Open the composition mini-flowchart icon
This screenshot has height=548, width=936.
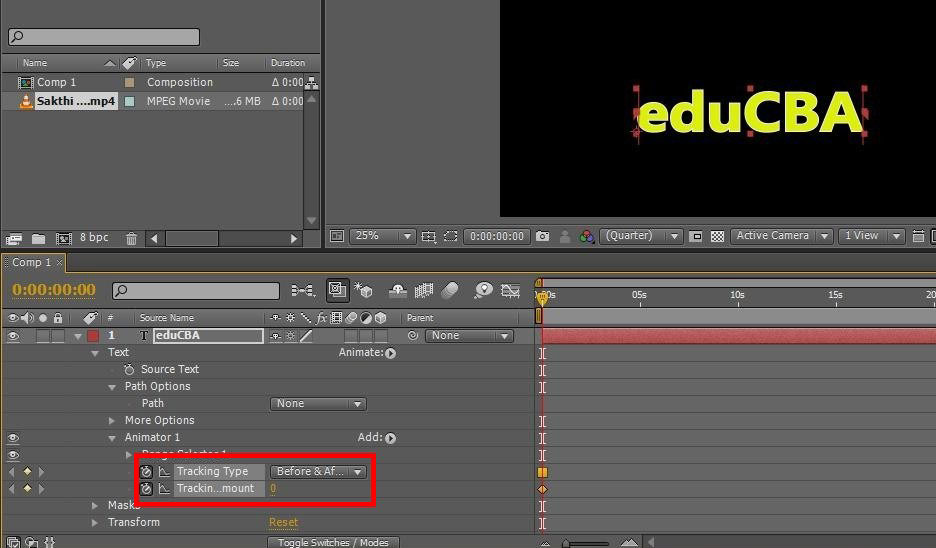tap(303, 291)
